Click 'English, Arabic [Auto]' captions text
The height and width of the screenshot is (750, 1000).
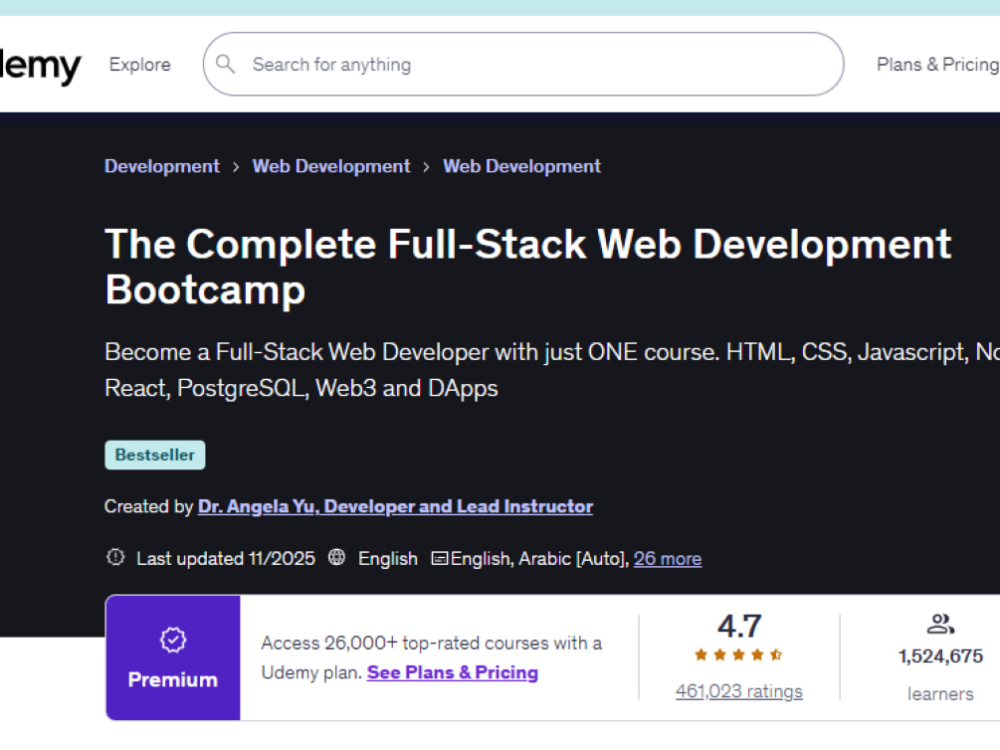pyautogui.click(x=540, y=559)
